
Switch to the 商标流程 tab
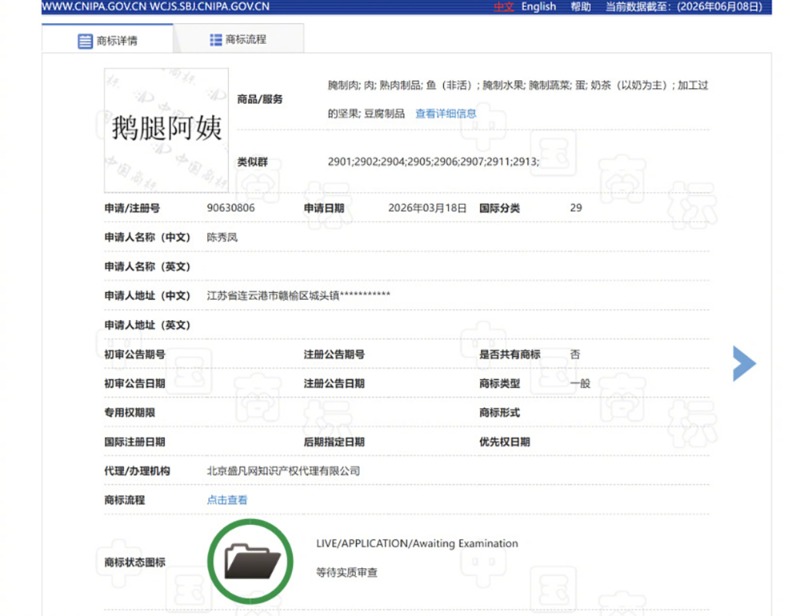point(238,39)
